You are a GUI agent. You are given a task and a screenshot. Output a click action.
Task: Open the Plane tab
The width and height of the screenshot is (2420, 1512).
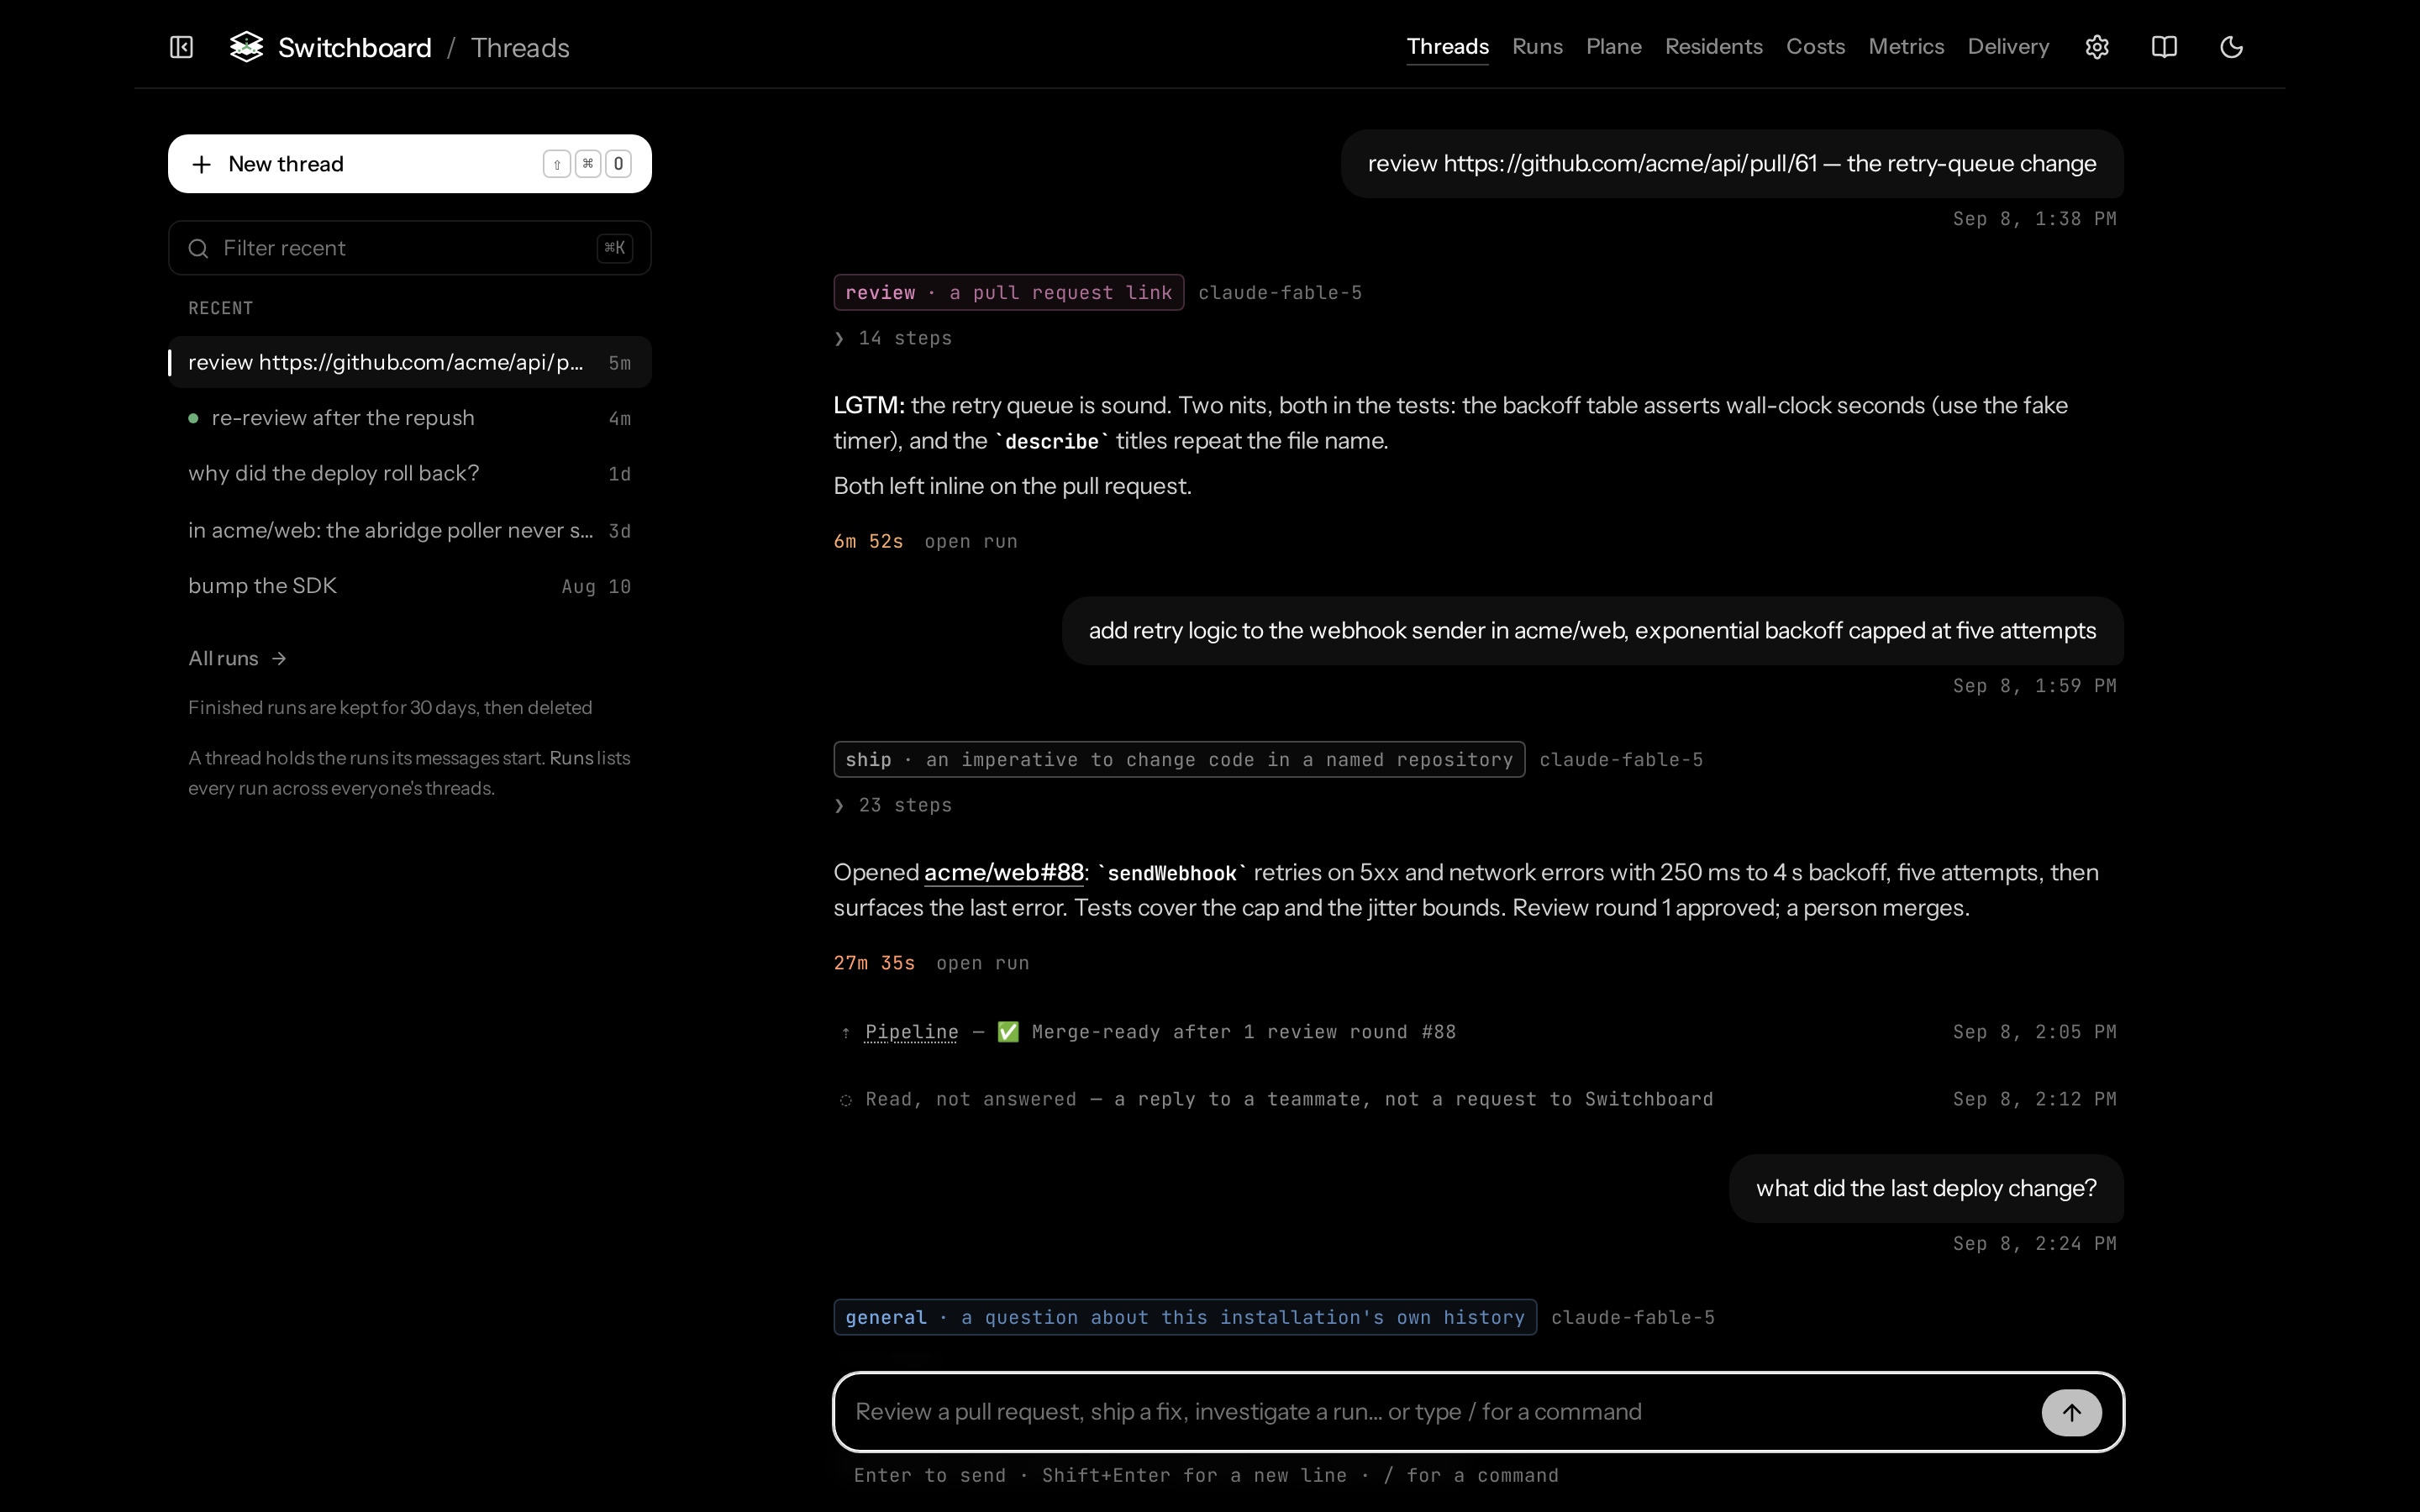tap(1613, 47)
